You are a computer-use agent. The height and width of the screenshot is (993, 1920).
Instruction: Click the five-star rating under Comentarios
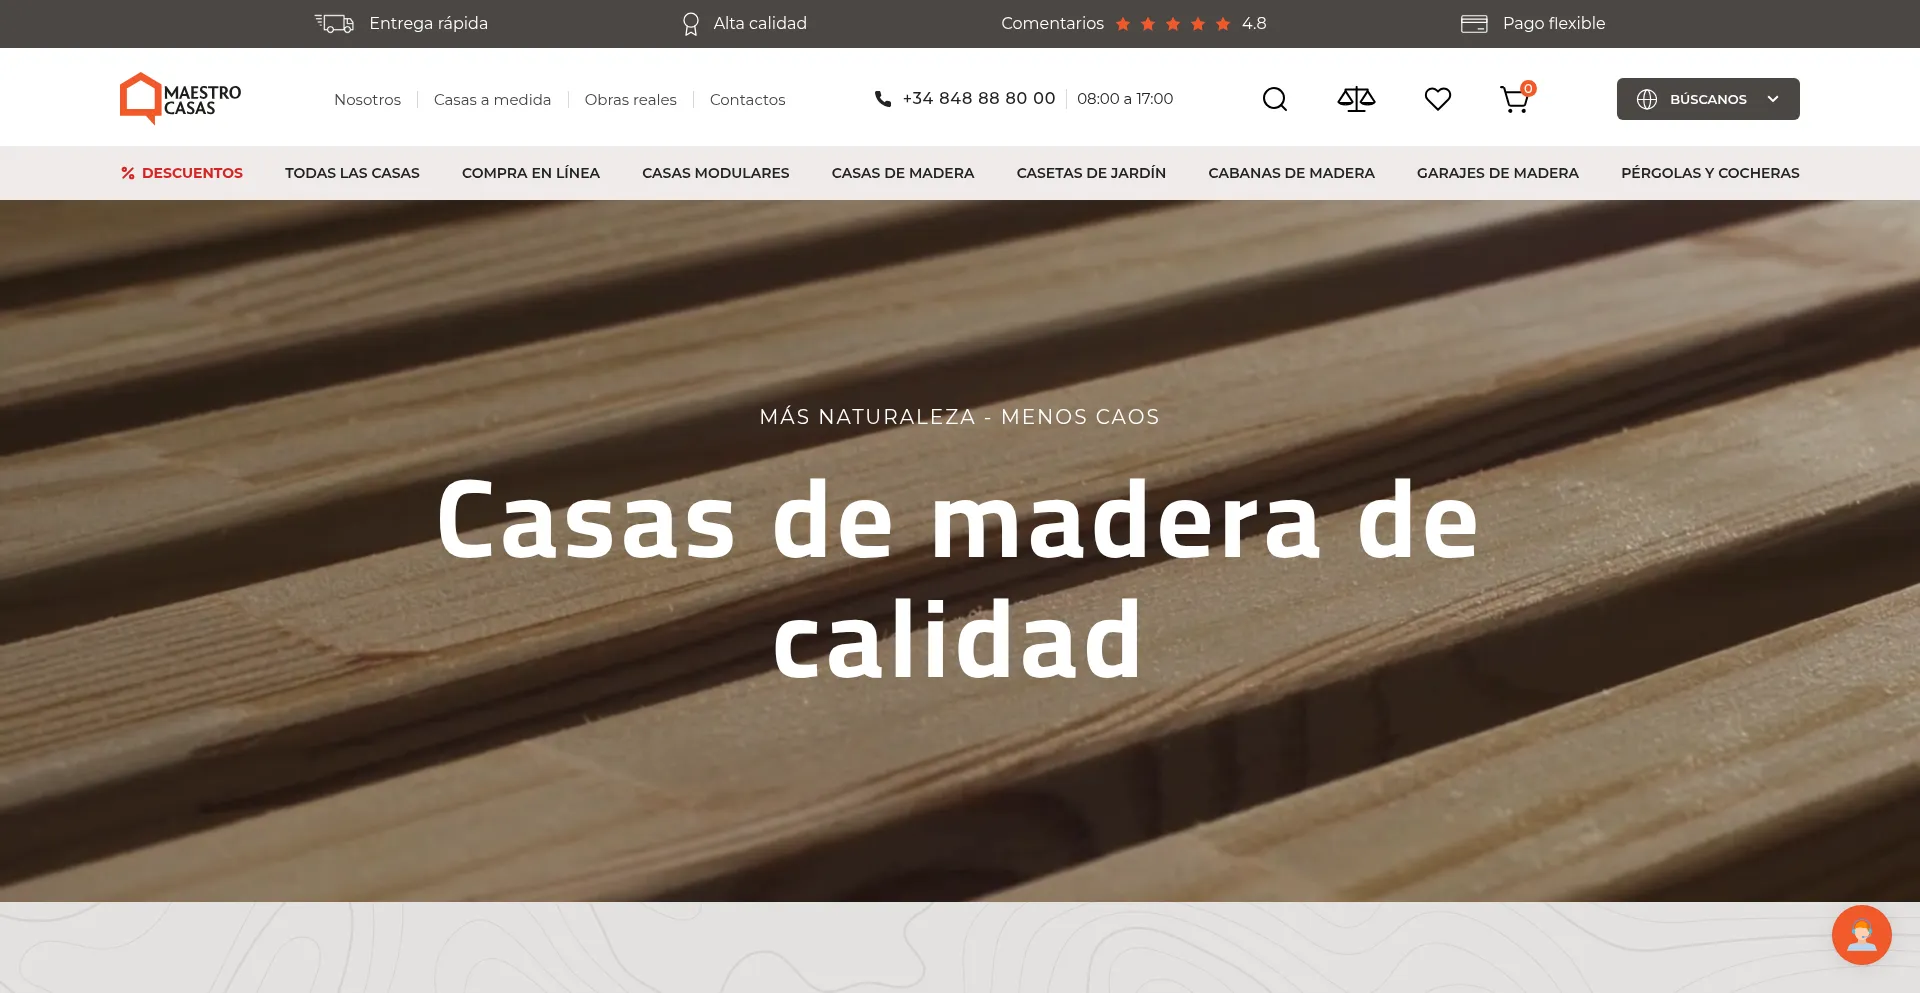[1172, 24]
